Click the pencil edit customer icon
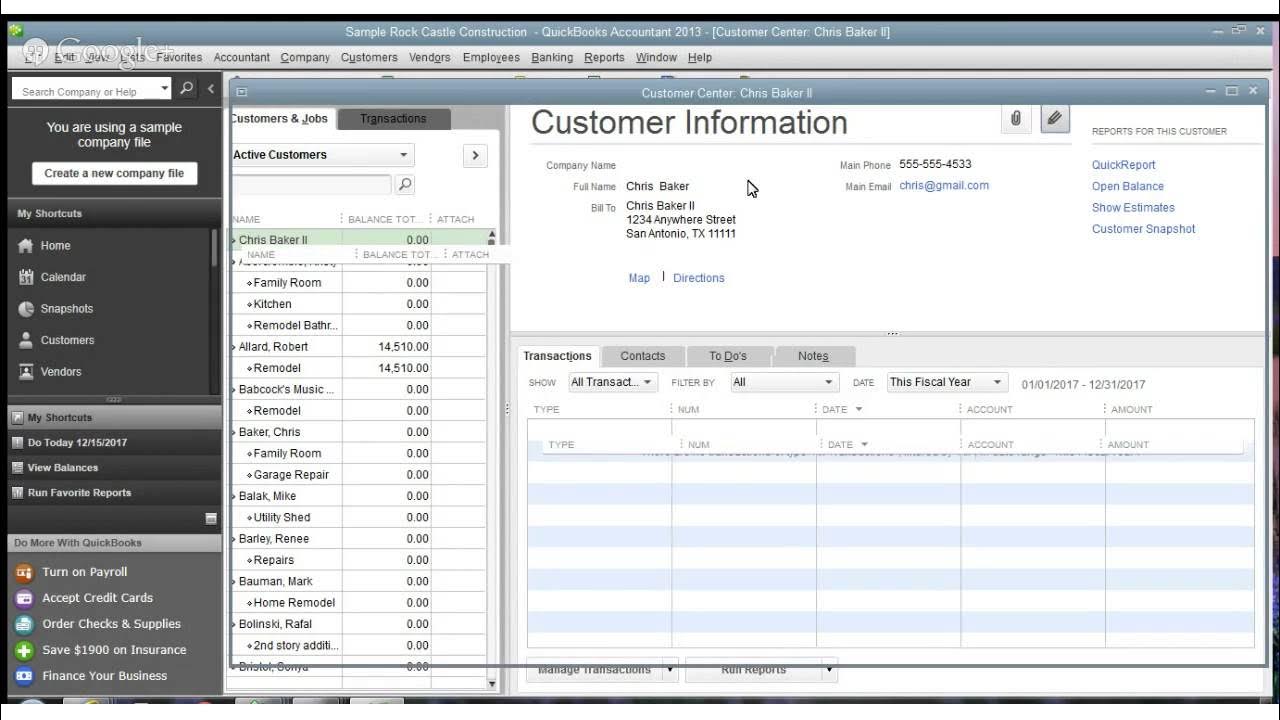 click(x=1054, y=119)
